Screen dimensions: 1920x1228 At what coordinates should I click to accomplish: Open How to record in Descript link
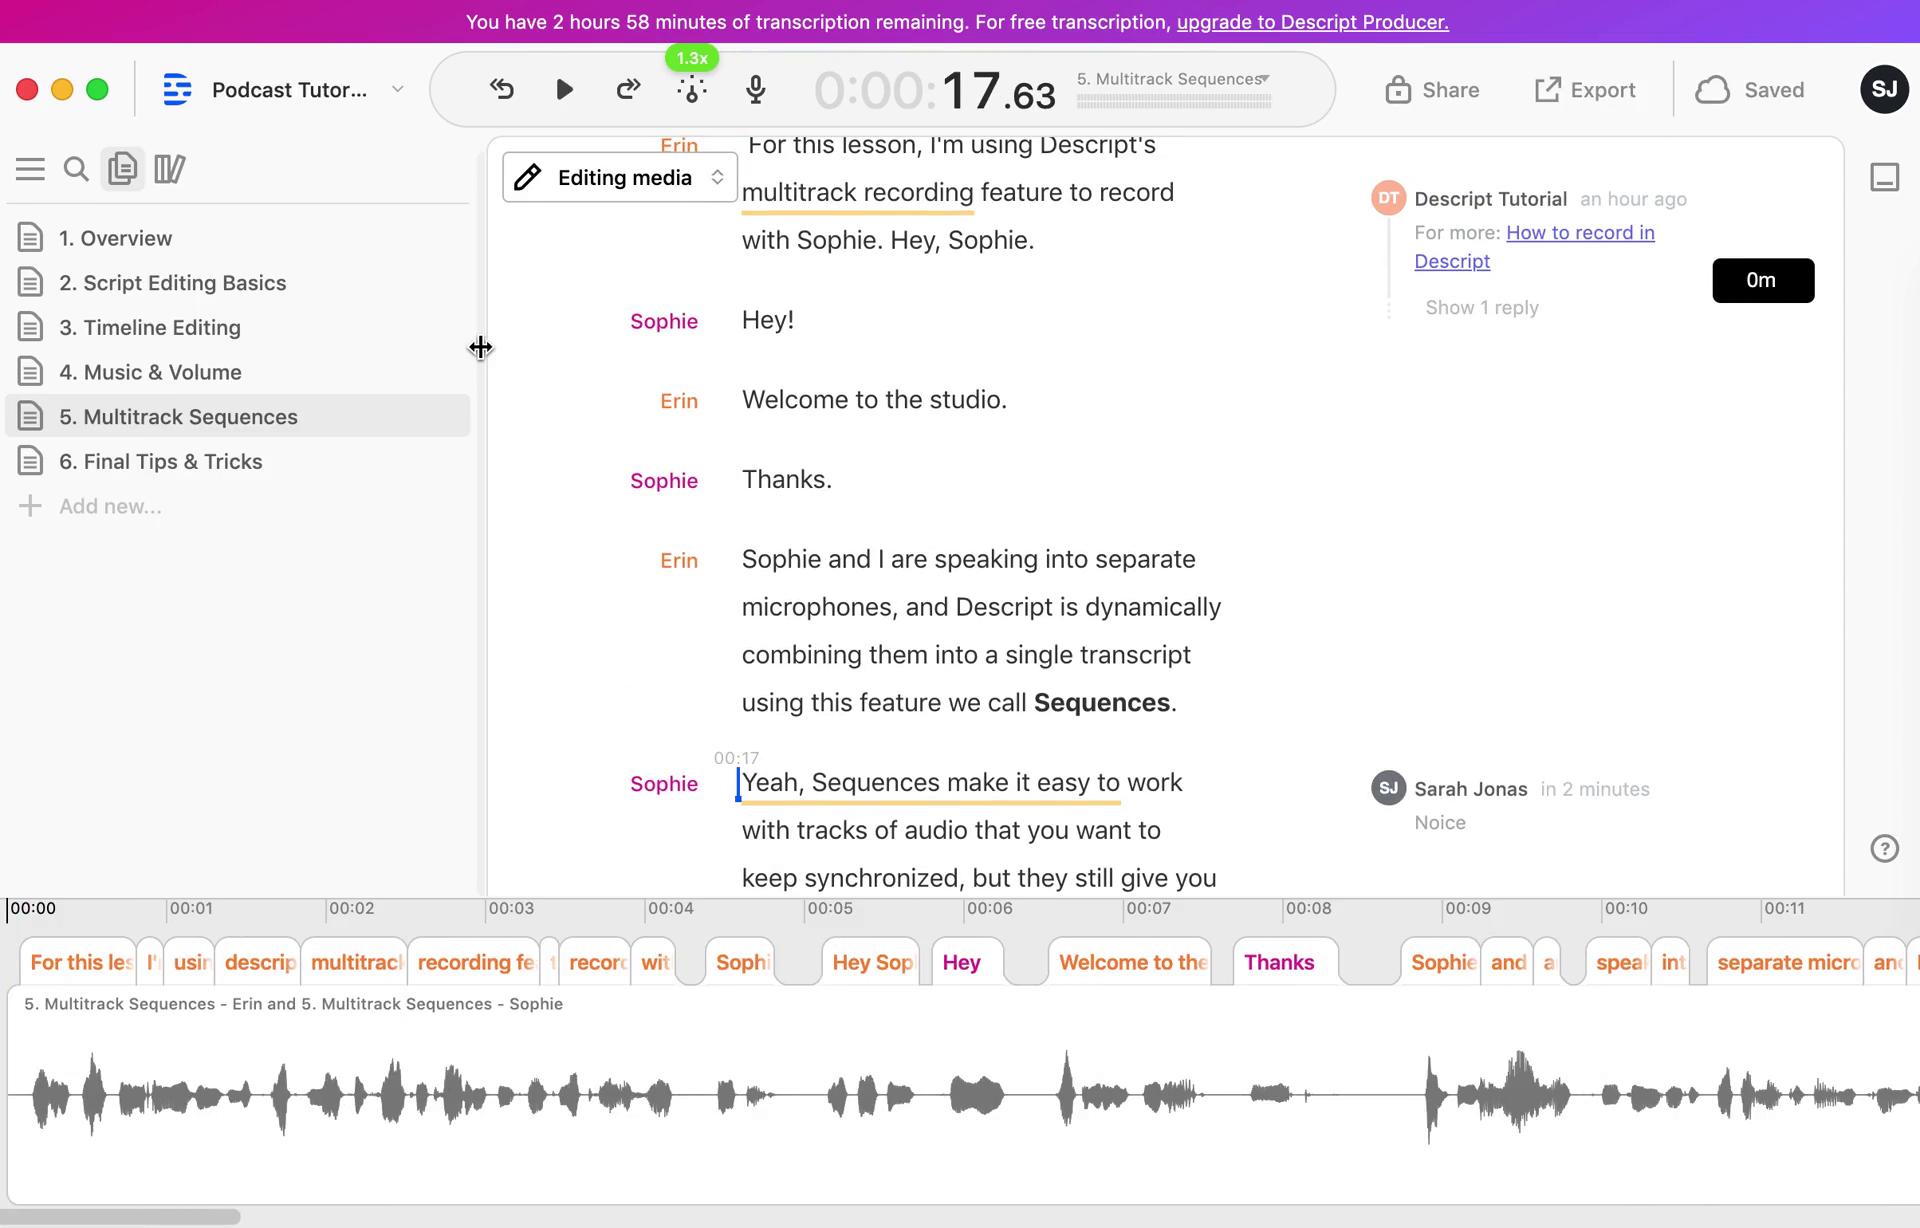pyautogui.click(x=1534, y=247)
